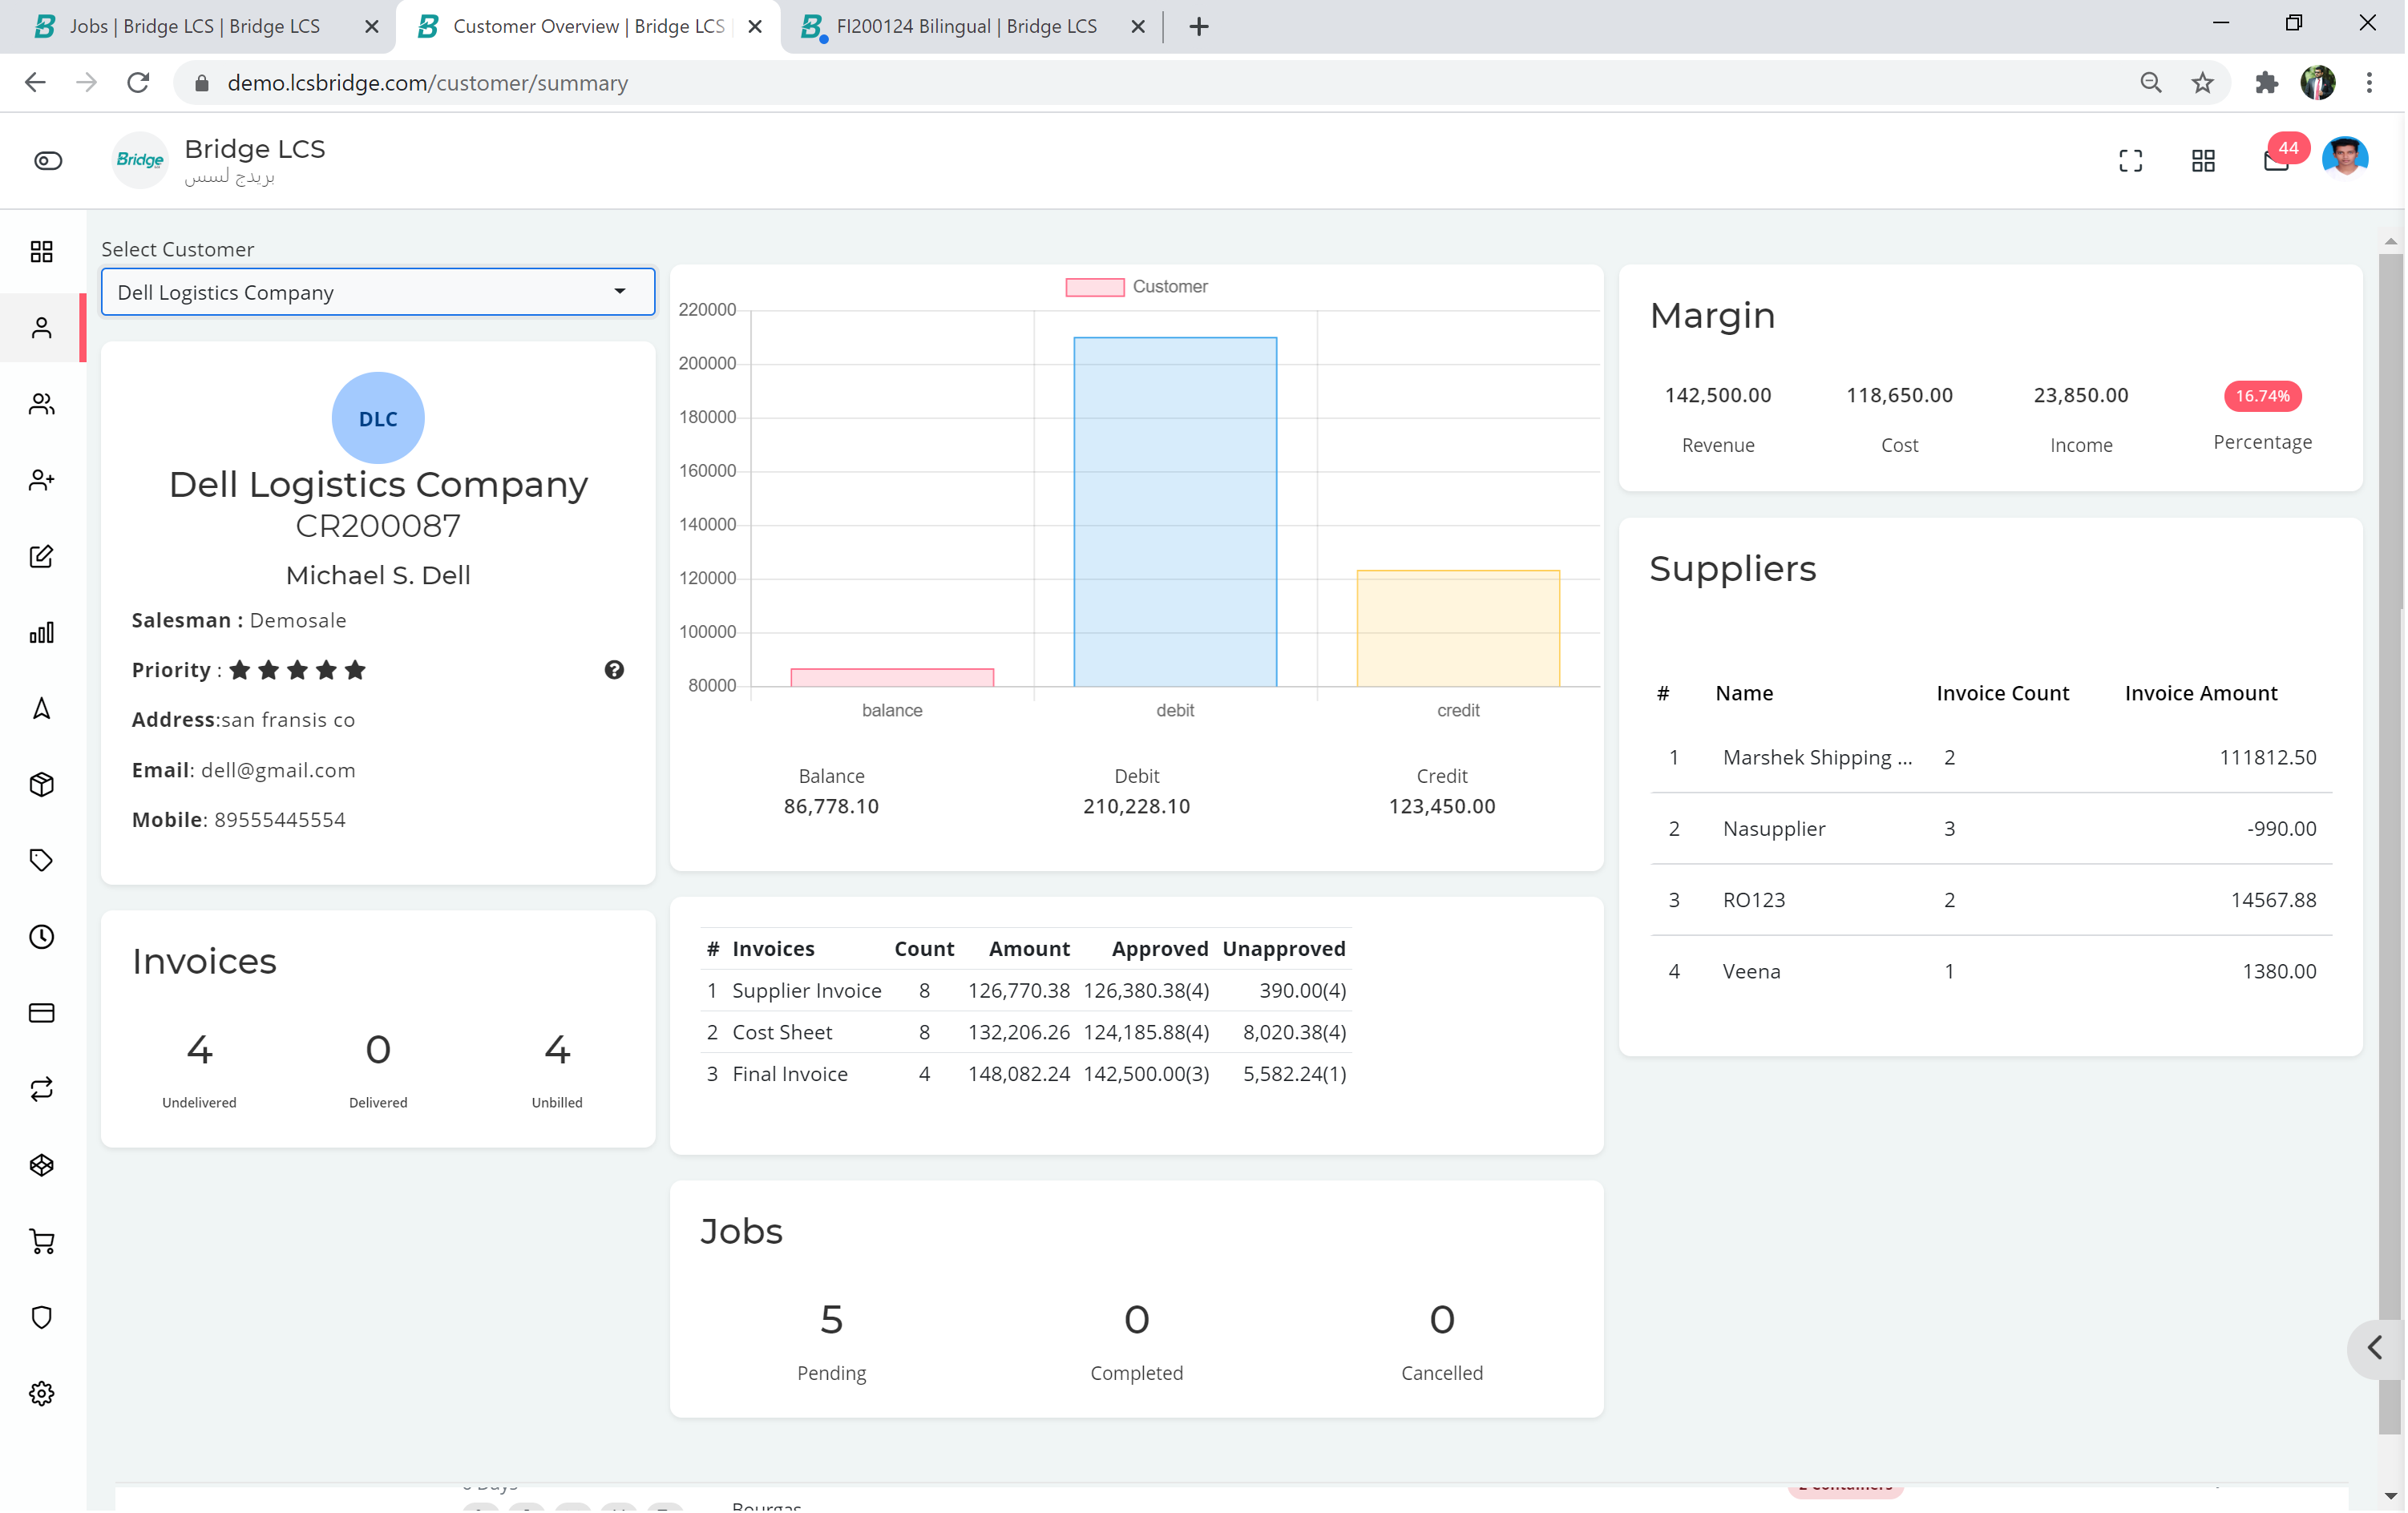The image size is (2408, 1513).
Task: Open the settings gear icon in sidebar
Action: [42, 1394]
